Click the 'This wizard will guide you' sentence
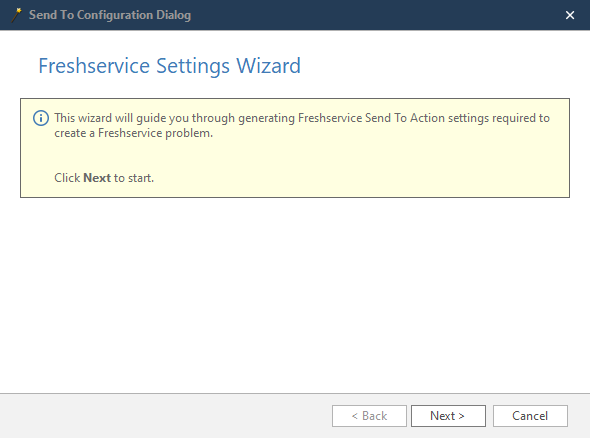590x438 pixels. point(302,118)
